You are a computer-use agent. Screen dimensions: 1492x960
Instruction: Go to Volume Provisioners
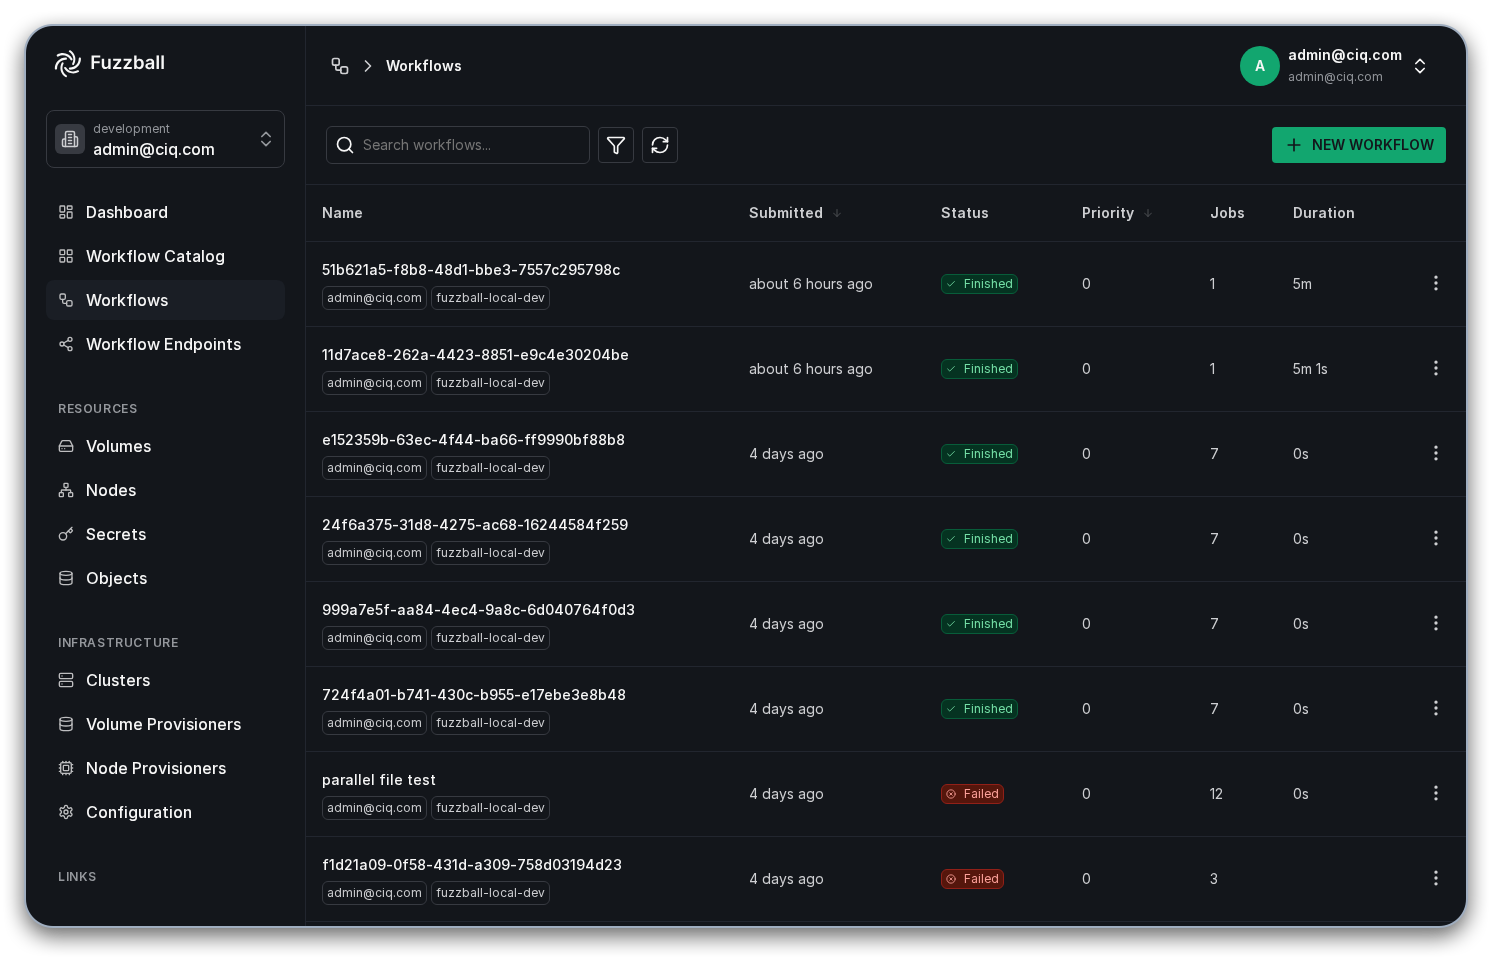tap(165, 724)
